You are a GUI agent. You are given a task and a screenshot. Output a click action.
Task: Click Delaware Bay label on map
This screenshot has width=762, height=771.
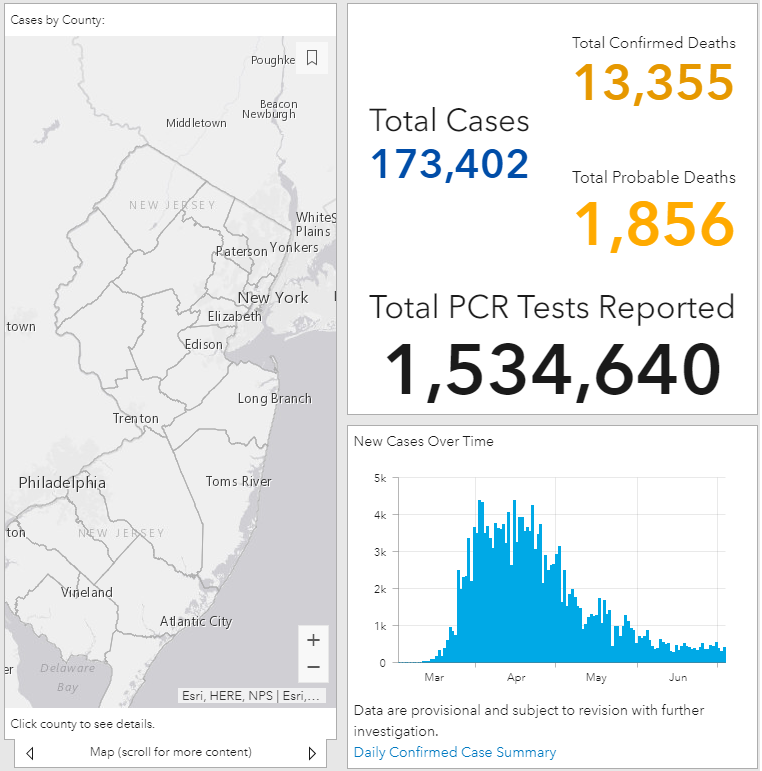67,678
